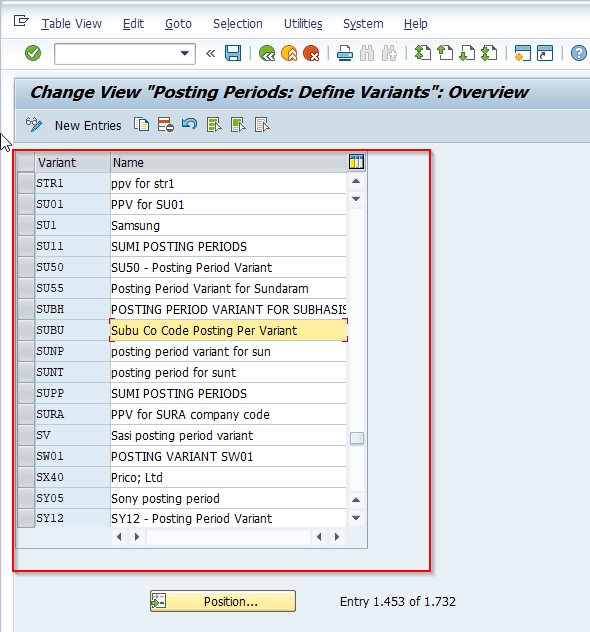Click the Copy As icon
The height and width of the screenshot is (632, 590).
click(x=141, y=125)
